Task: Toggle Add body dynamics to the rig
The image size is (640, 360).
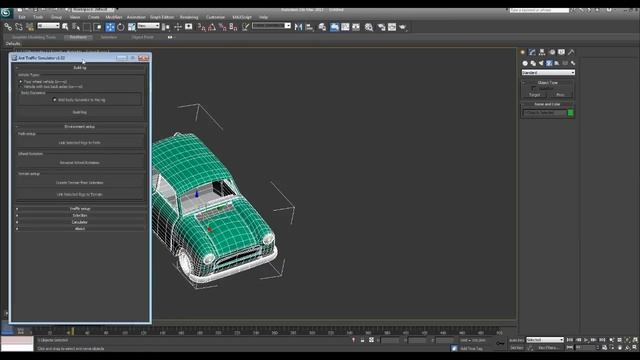Action: pos(55,100)
